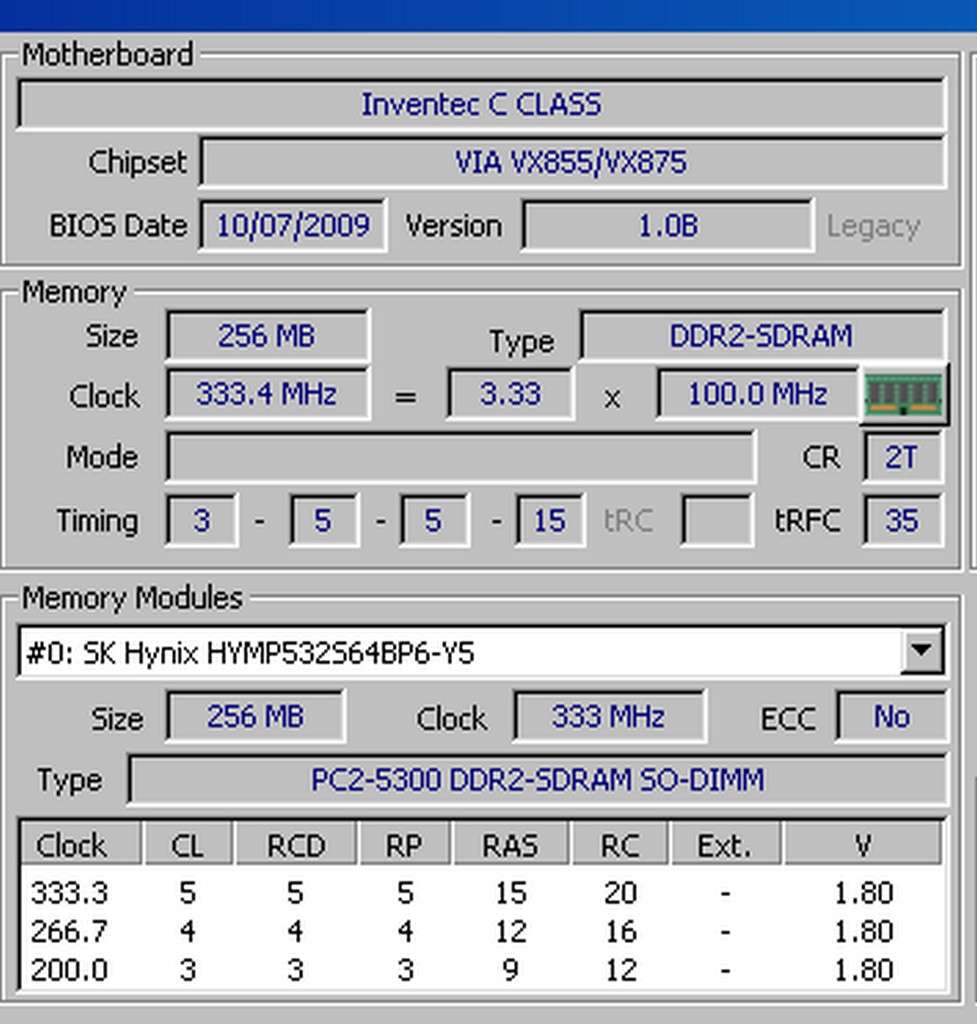Select the VIA VX855/VX875 chipset field
This screenshot has height=1024, width=977.
[x=575, y=163]
